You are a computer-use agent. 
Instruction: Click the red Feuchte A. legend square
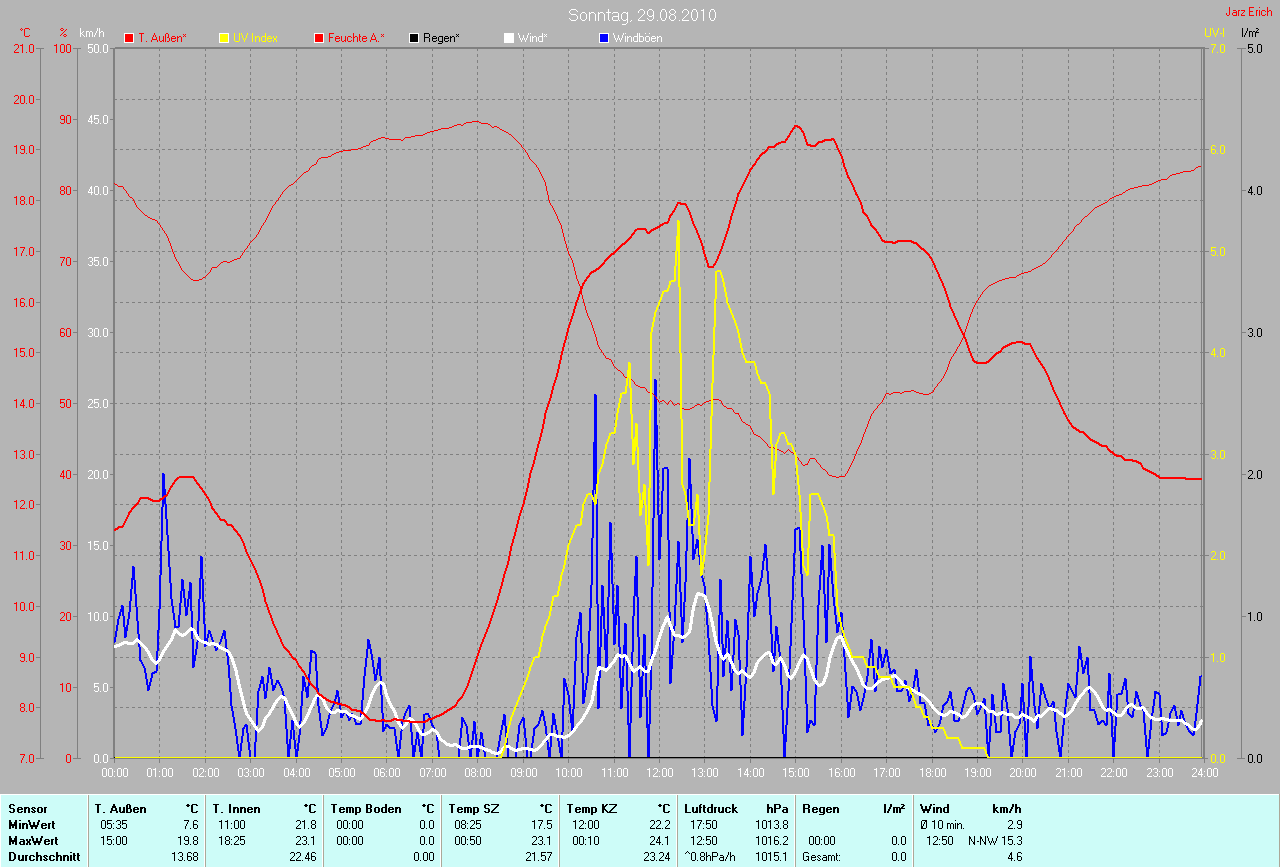click(x=319, y=38)
